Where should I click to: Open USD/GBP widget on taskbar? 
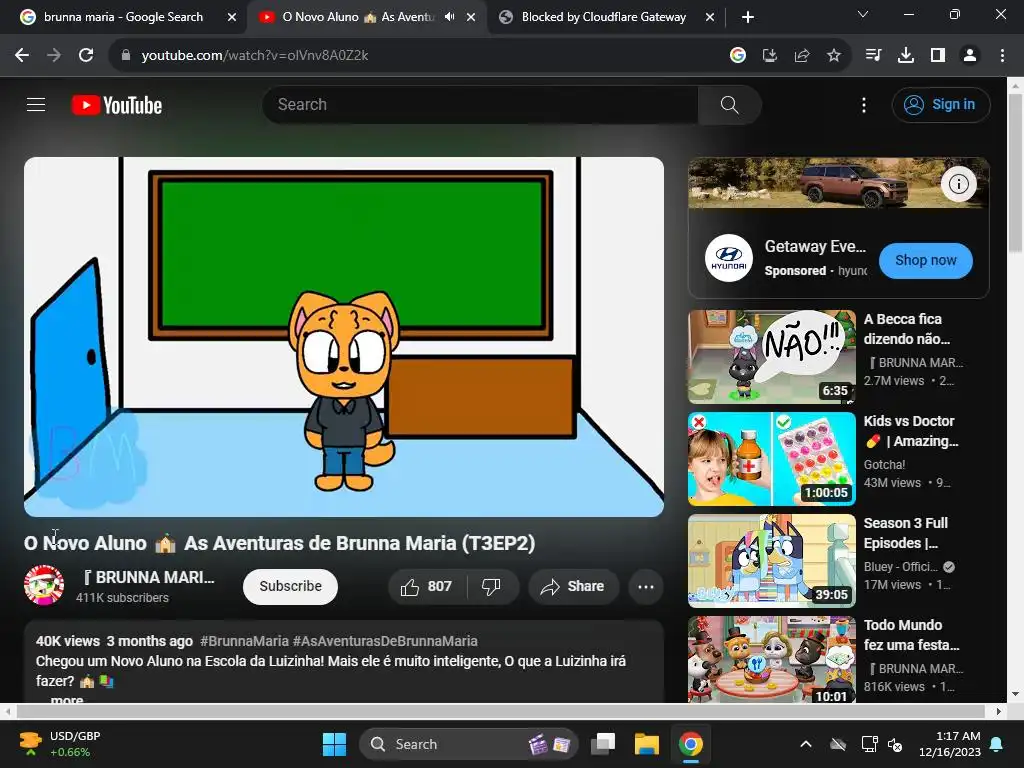(60, 744)
